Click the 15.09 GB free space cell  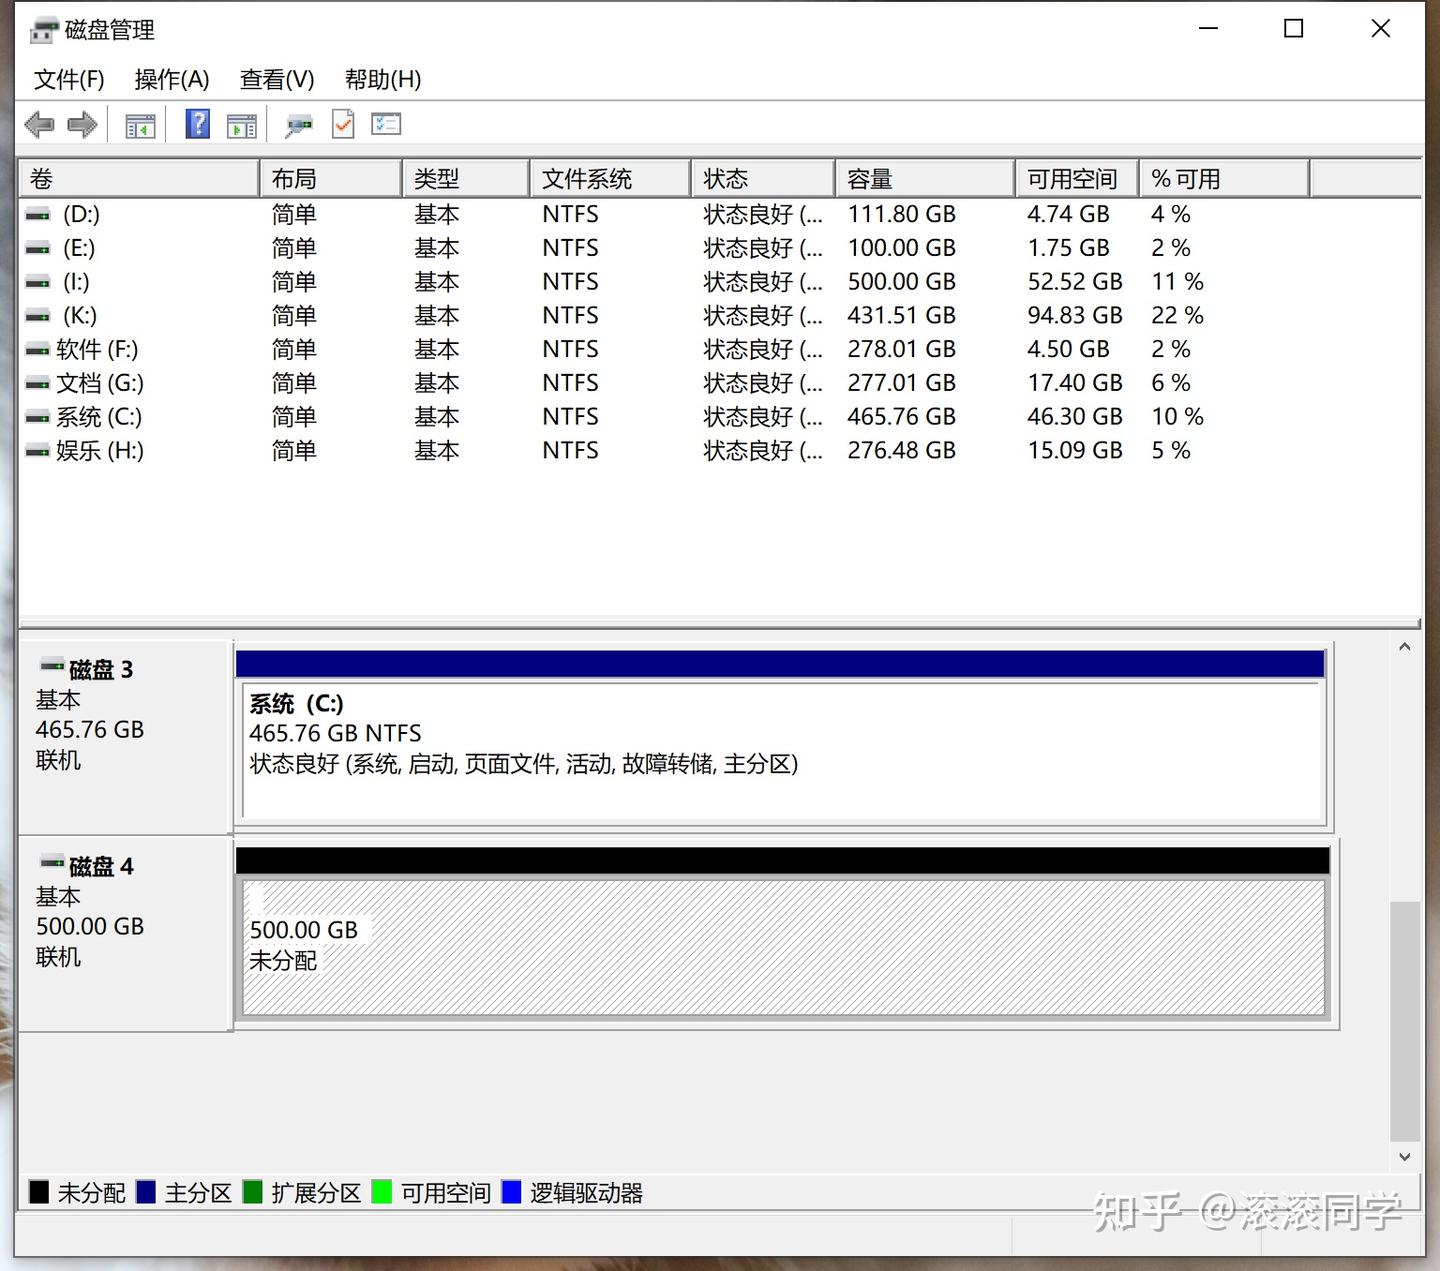(x=1075, y=452)
